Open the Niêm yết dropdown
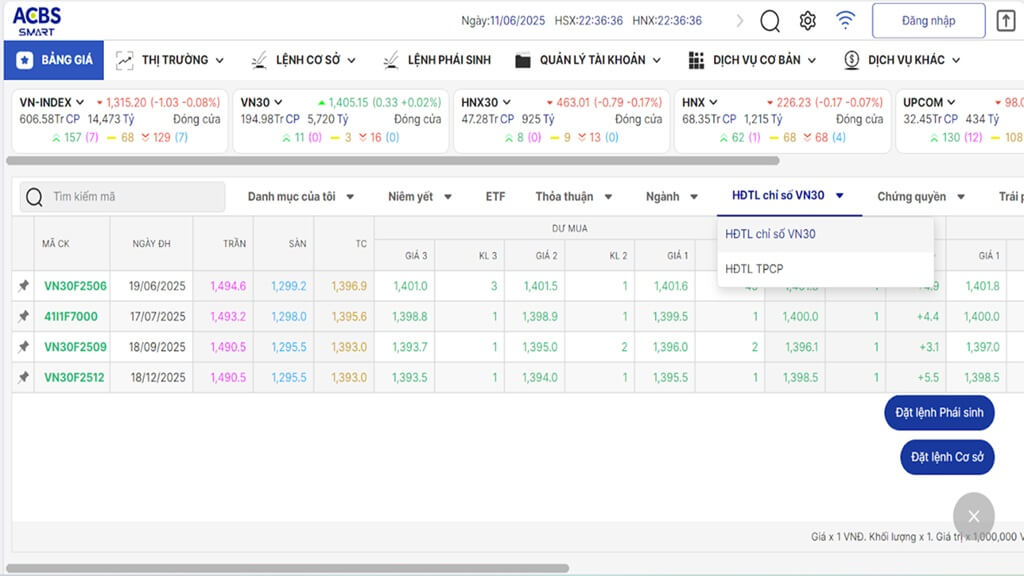Screen dimensions: 1024x576 click(420, 197)
